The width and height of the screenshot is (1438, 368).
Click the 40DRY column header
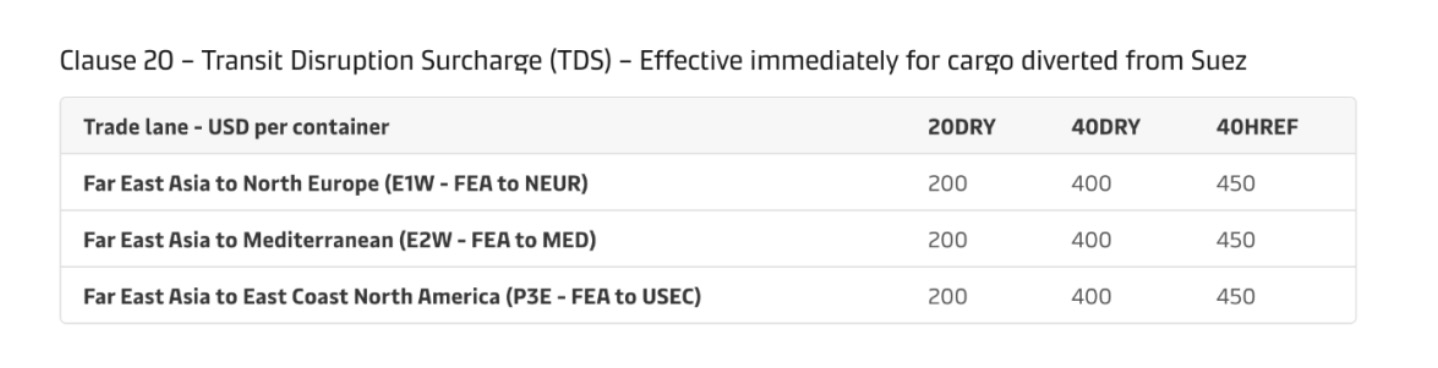point(1106,127)
